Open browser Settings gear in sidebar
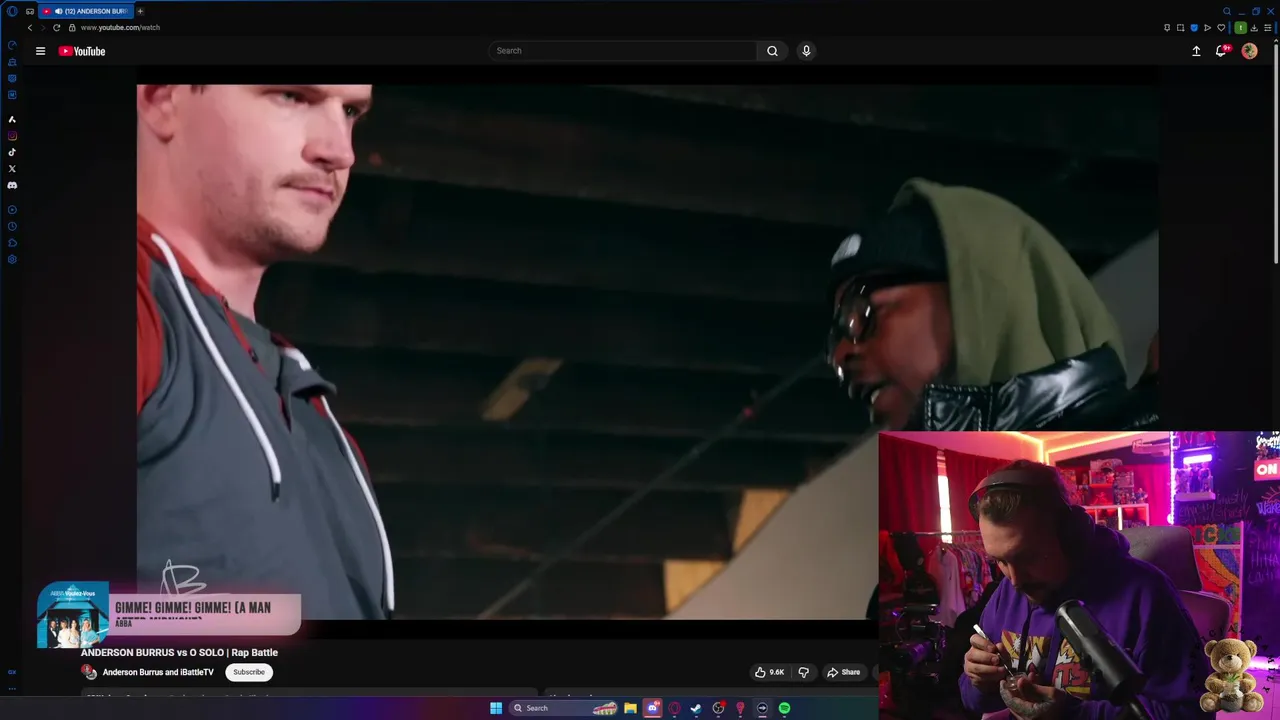This screenshot has width=1280, height=720. coord(12,259)
